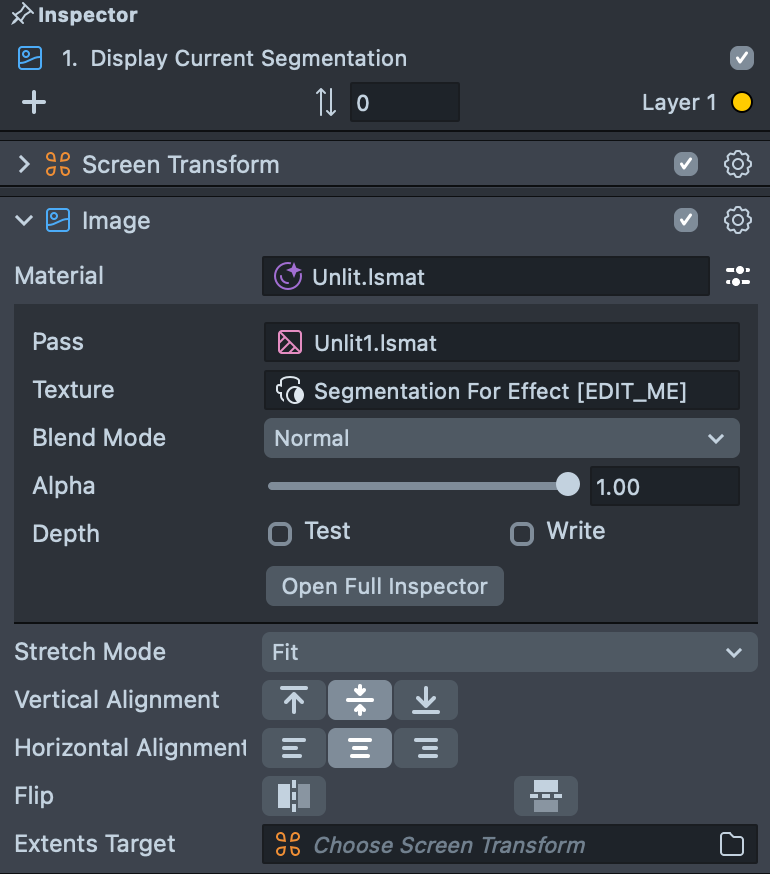
Task: Disable the Display Current Segmentation object checkbox
Action: [x=741, y=58]
